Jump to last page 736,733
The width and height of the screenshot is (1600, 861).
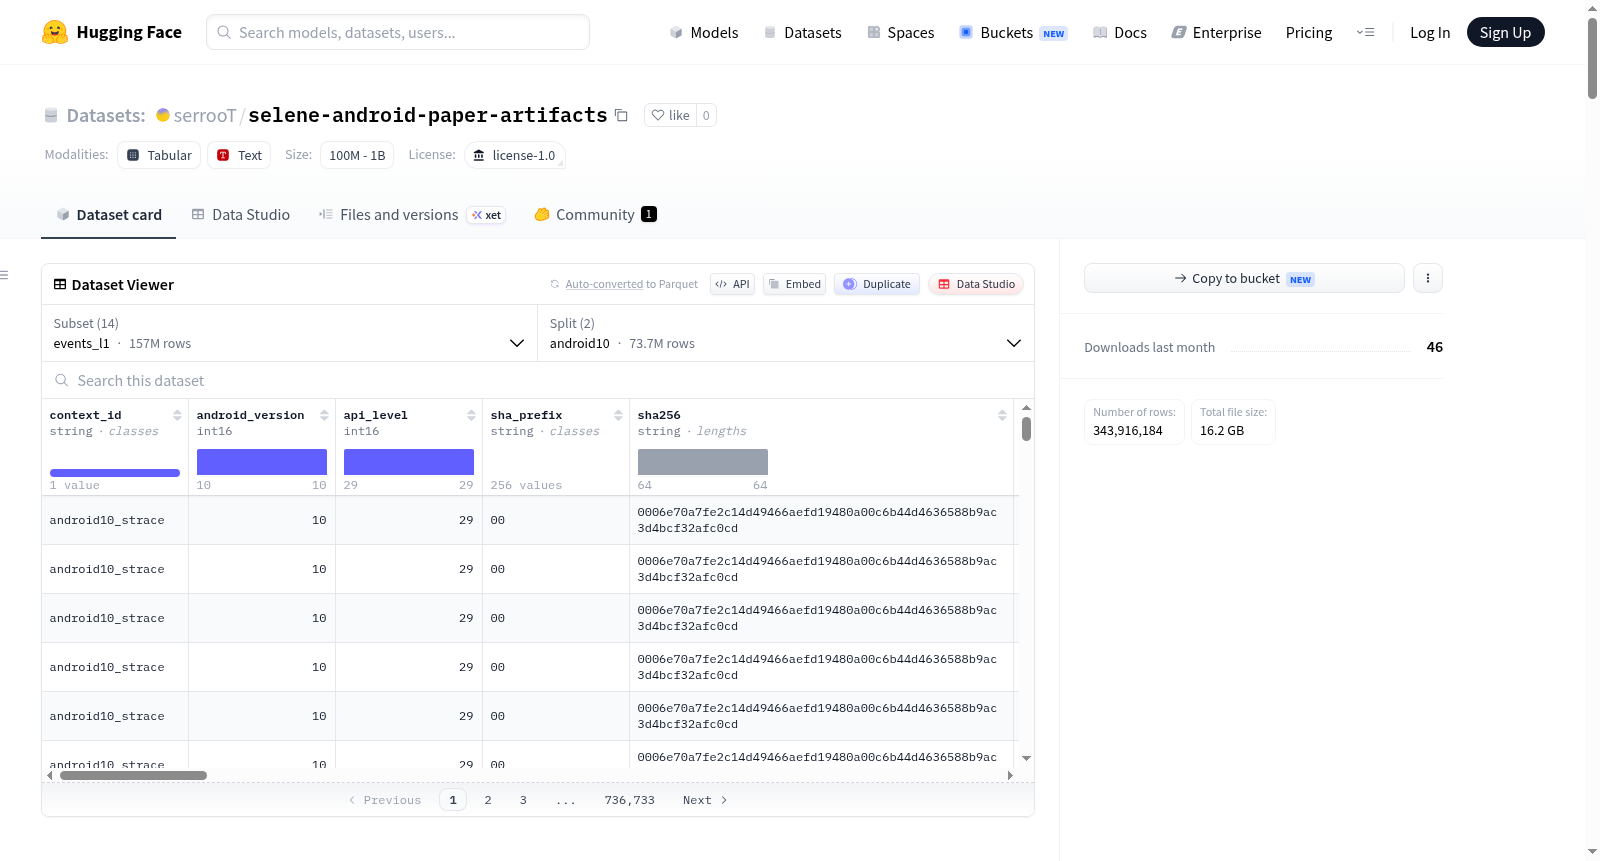(630, 800)
